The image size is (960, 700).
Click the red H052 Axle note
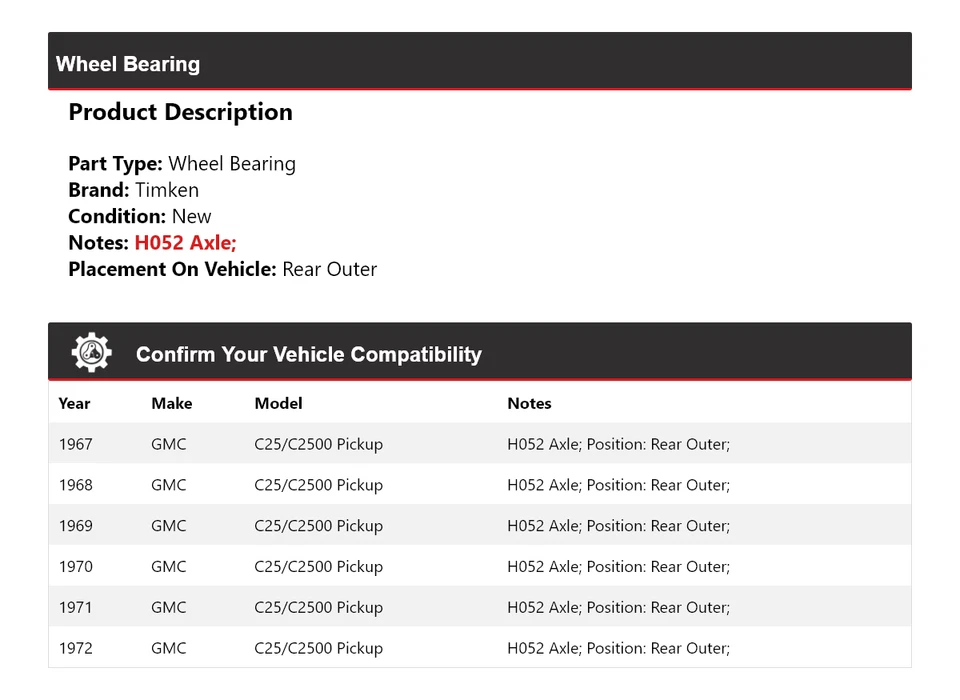(185, 243)
